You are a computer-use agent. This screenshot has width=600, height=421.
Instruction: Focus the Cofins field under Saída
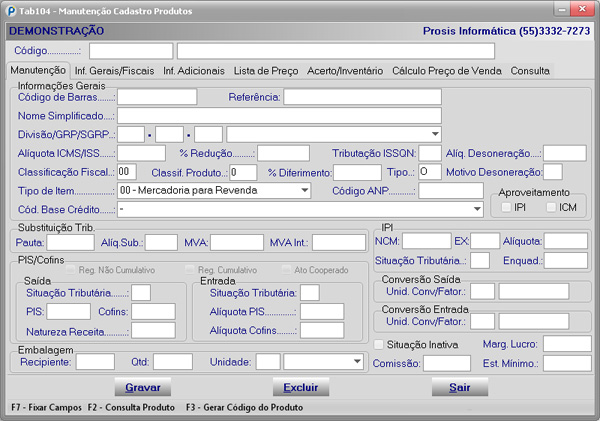tap(153, 312)
